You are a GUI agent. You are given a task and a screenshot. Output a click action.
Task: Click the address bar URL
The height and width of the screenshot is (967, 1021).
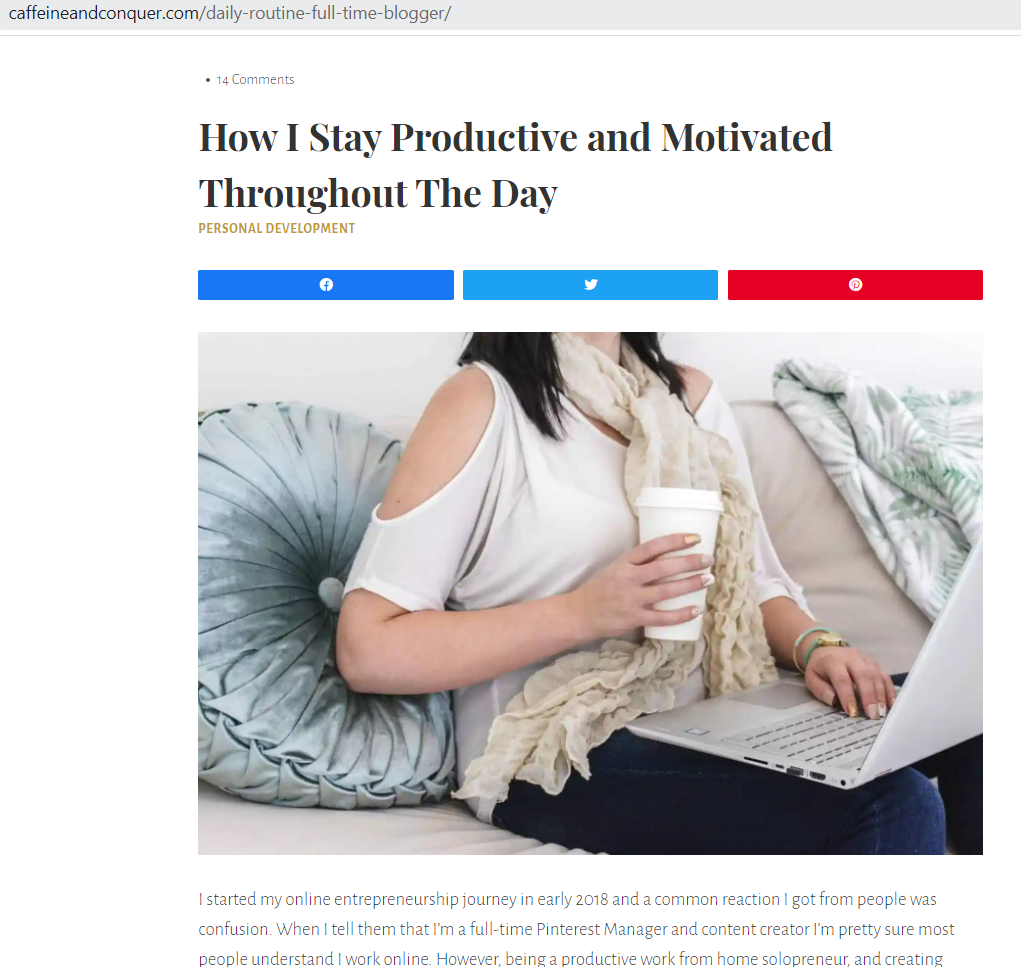[230, 13]
